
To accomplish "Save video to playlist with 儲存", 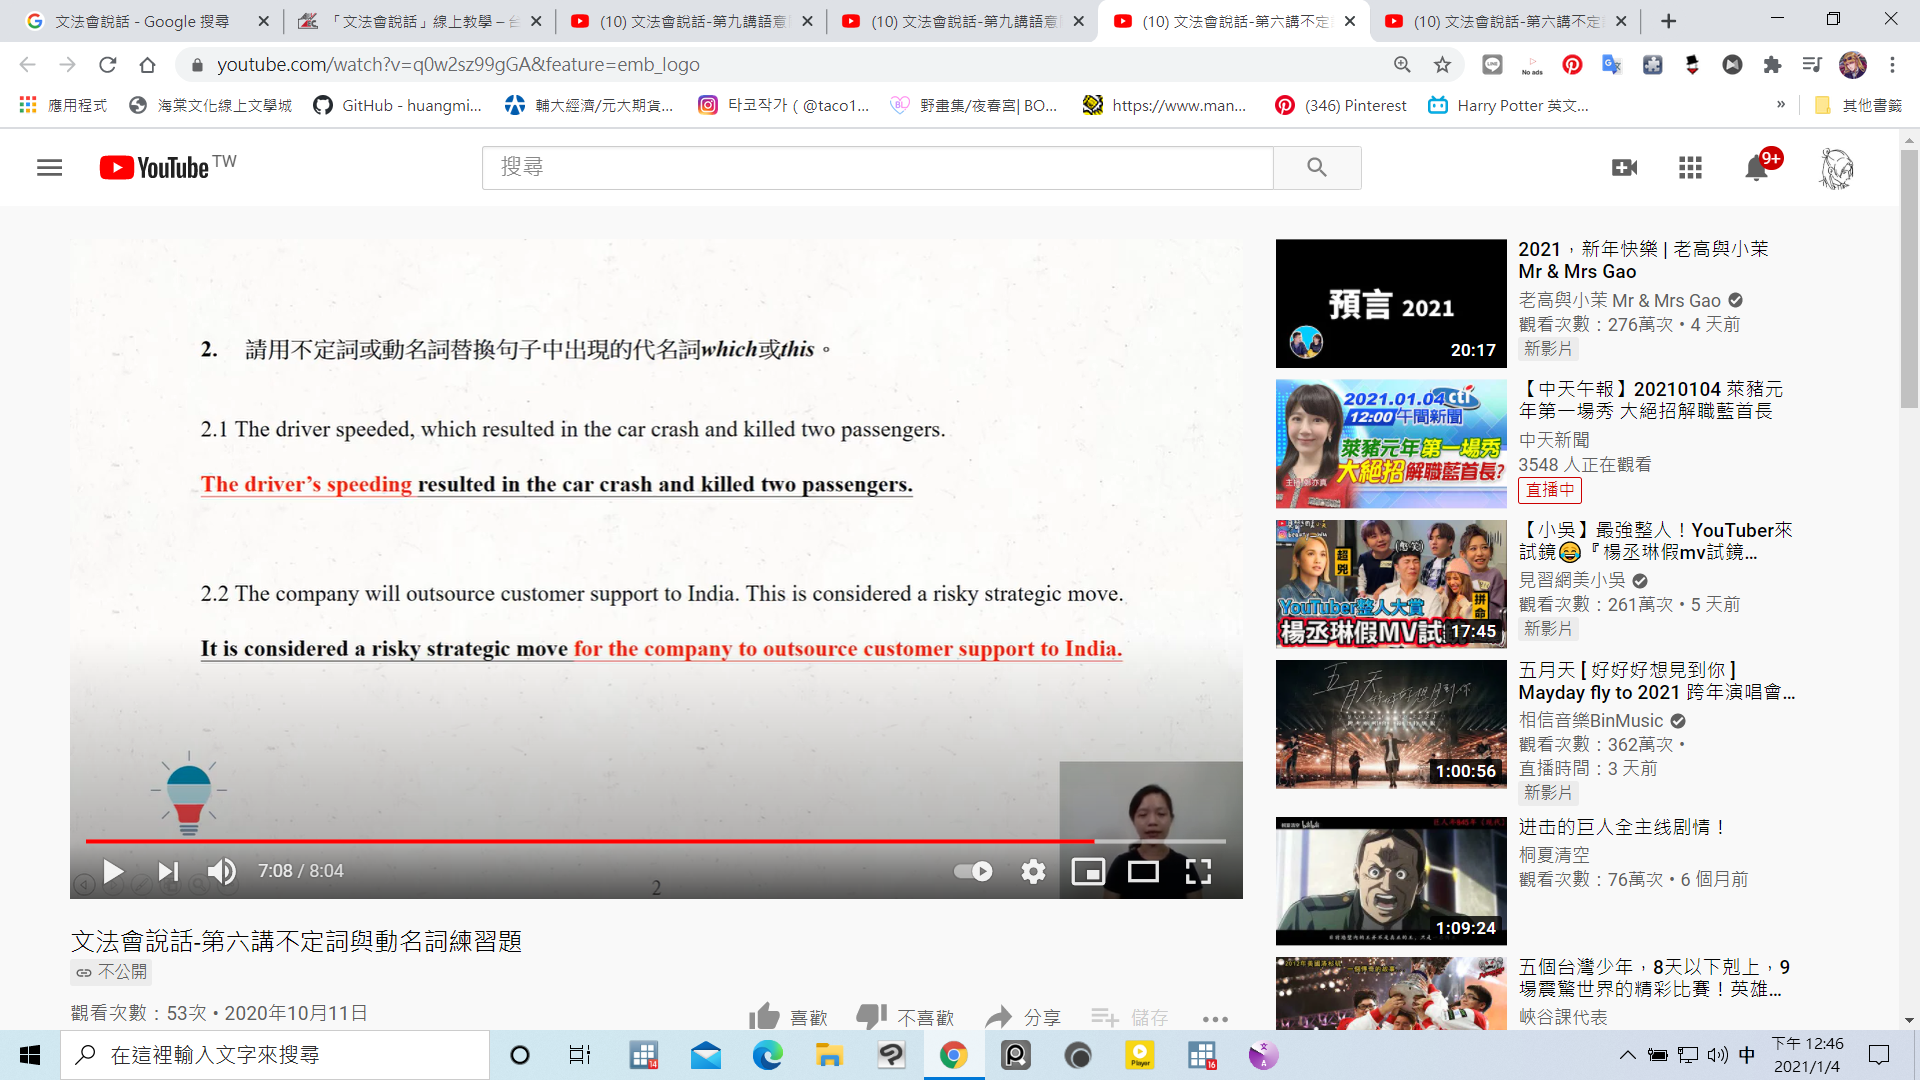I will coord(1129,1017).
